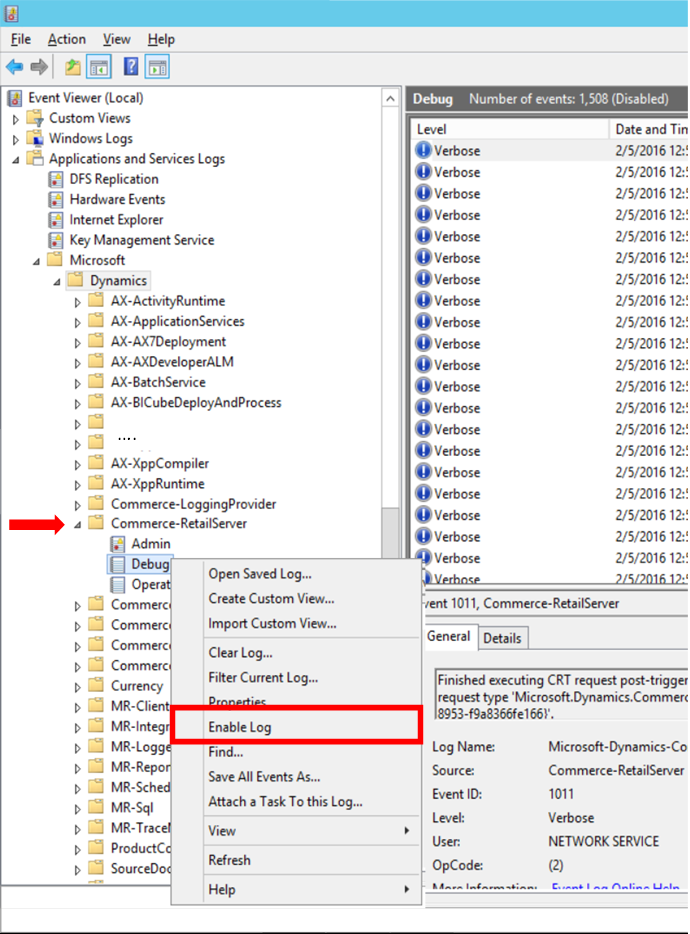690x934 pixels.
Task: Click the Dynamics folder icon
Action: [75, 279]
